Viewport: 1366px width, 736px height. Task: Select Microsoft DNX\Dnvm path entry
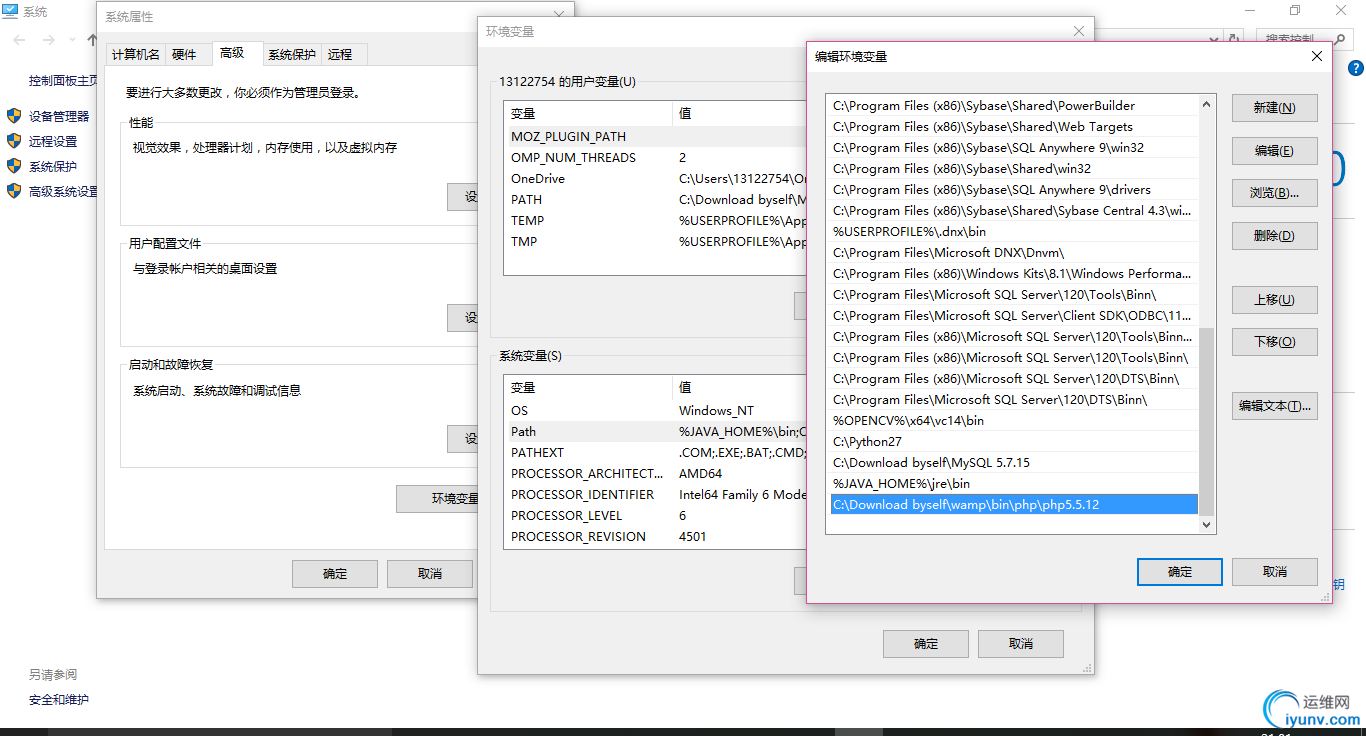pyautogui.click(x=1014, y=253)
